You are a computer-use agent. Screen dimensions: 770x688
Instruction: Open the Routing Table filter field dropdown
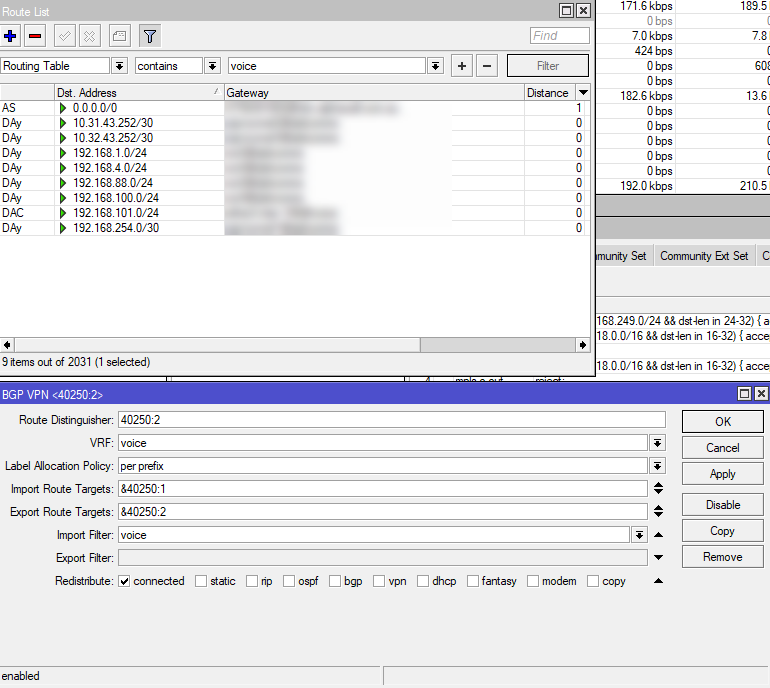pos(119,66)
